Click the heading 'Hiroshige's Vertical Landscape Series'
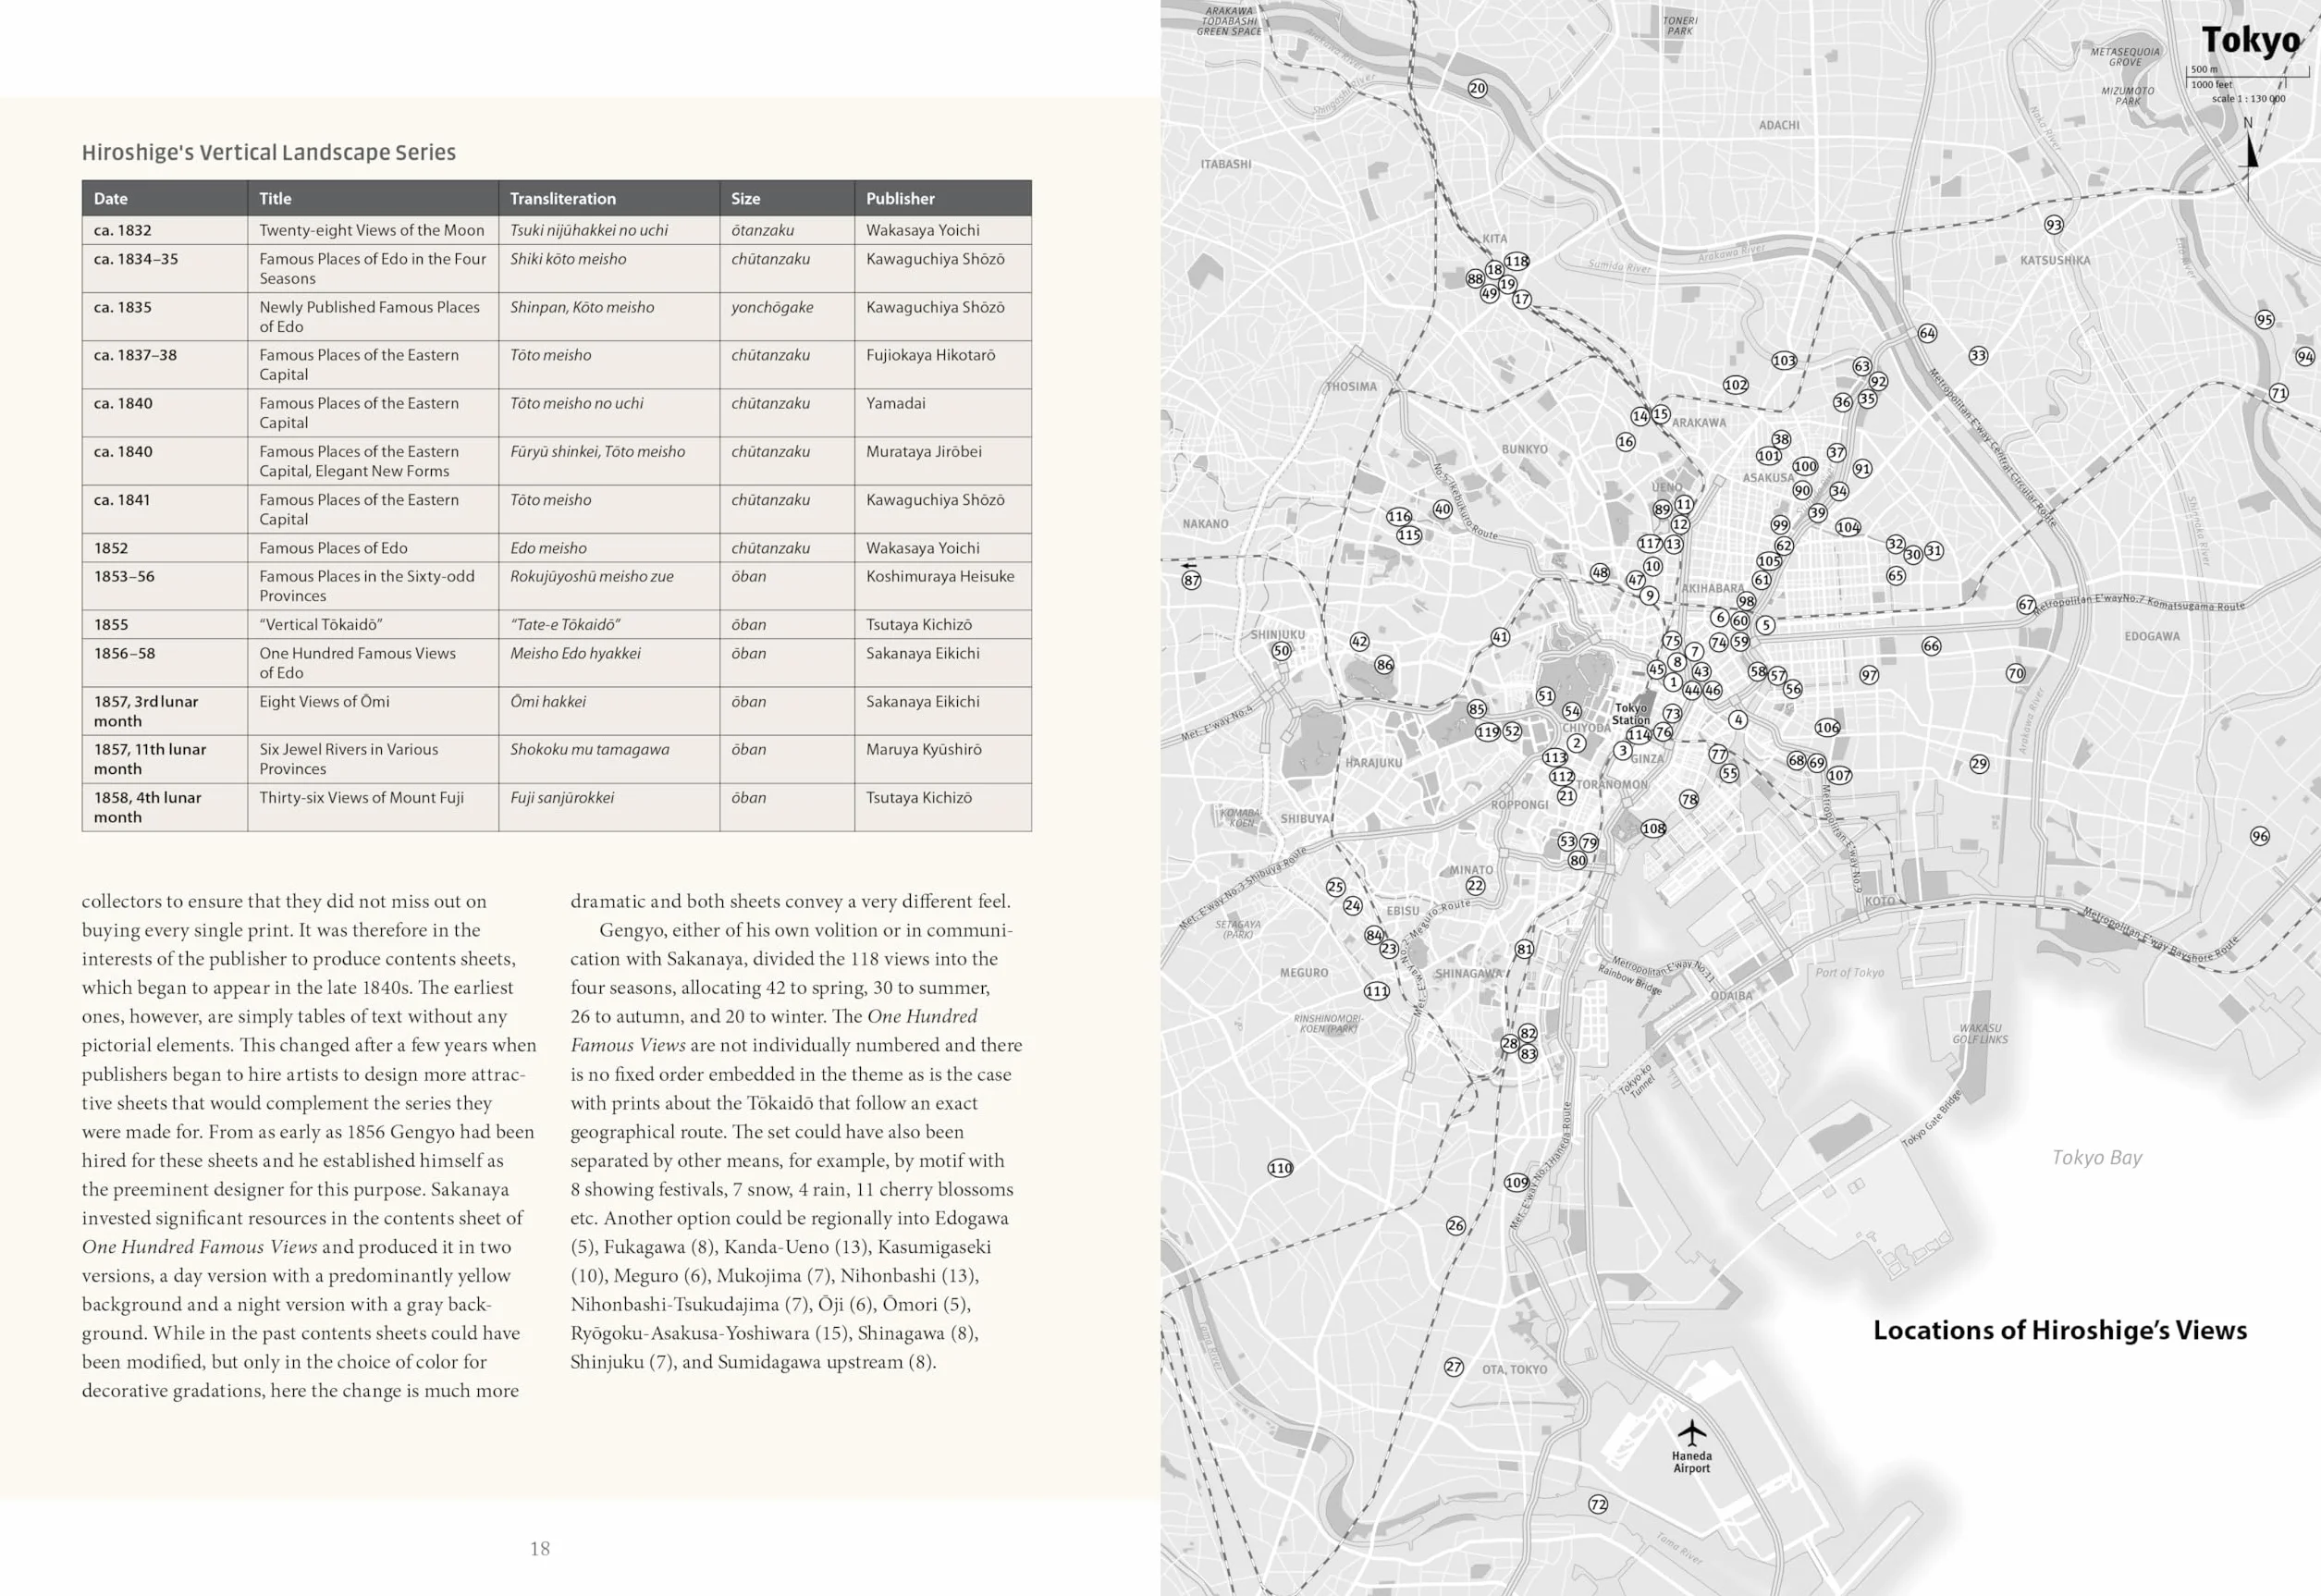2321x1596 pixels. [x=269, y=152]
